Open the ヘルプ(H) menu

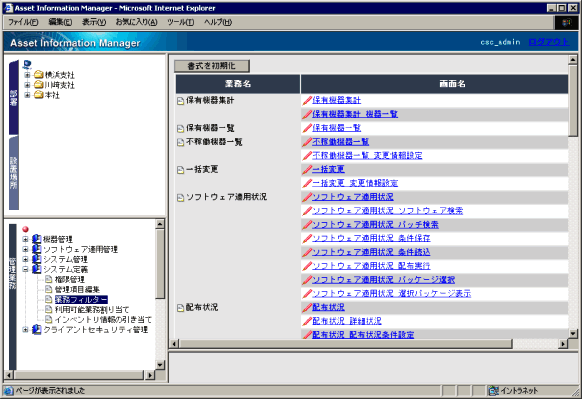click(218, 22)
